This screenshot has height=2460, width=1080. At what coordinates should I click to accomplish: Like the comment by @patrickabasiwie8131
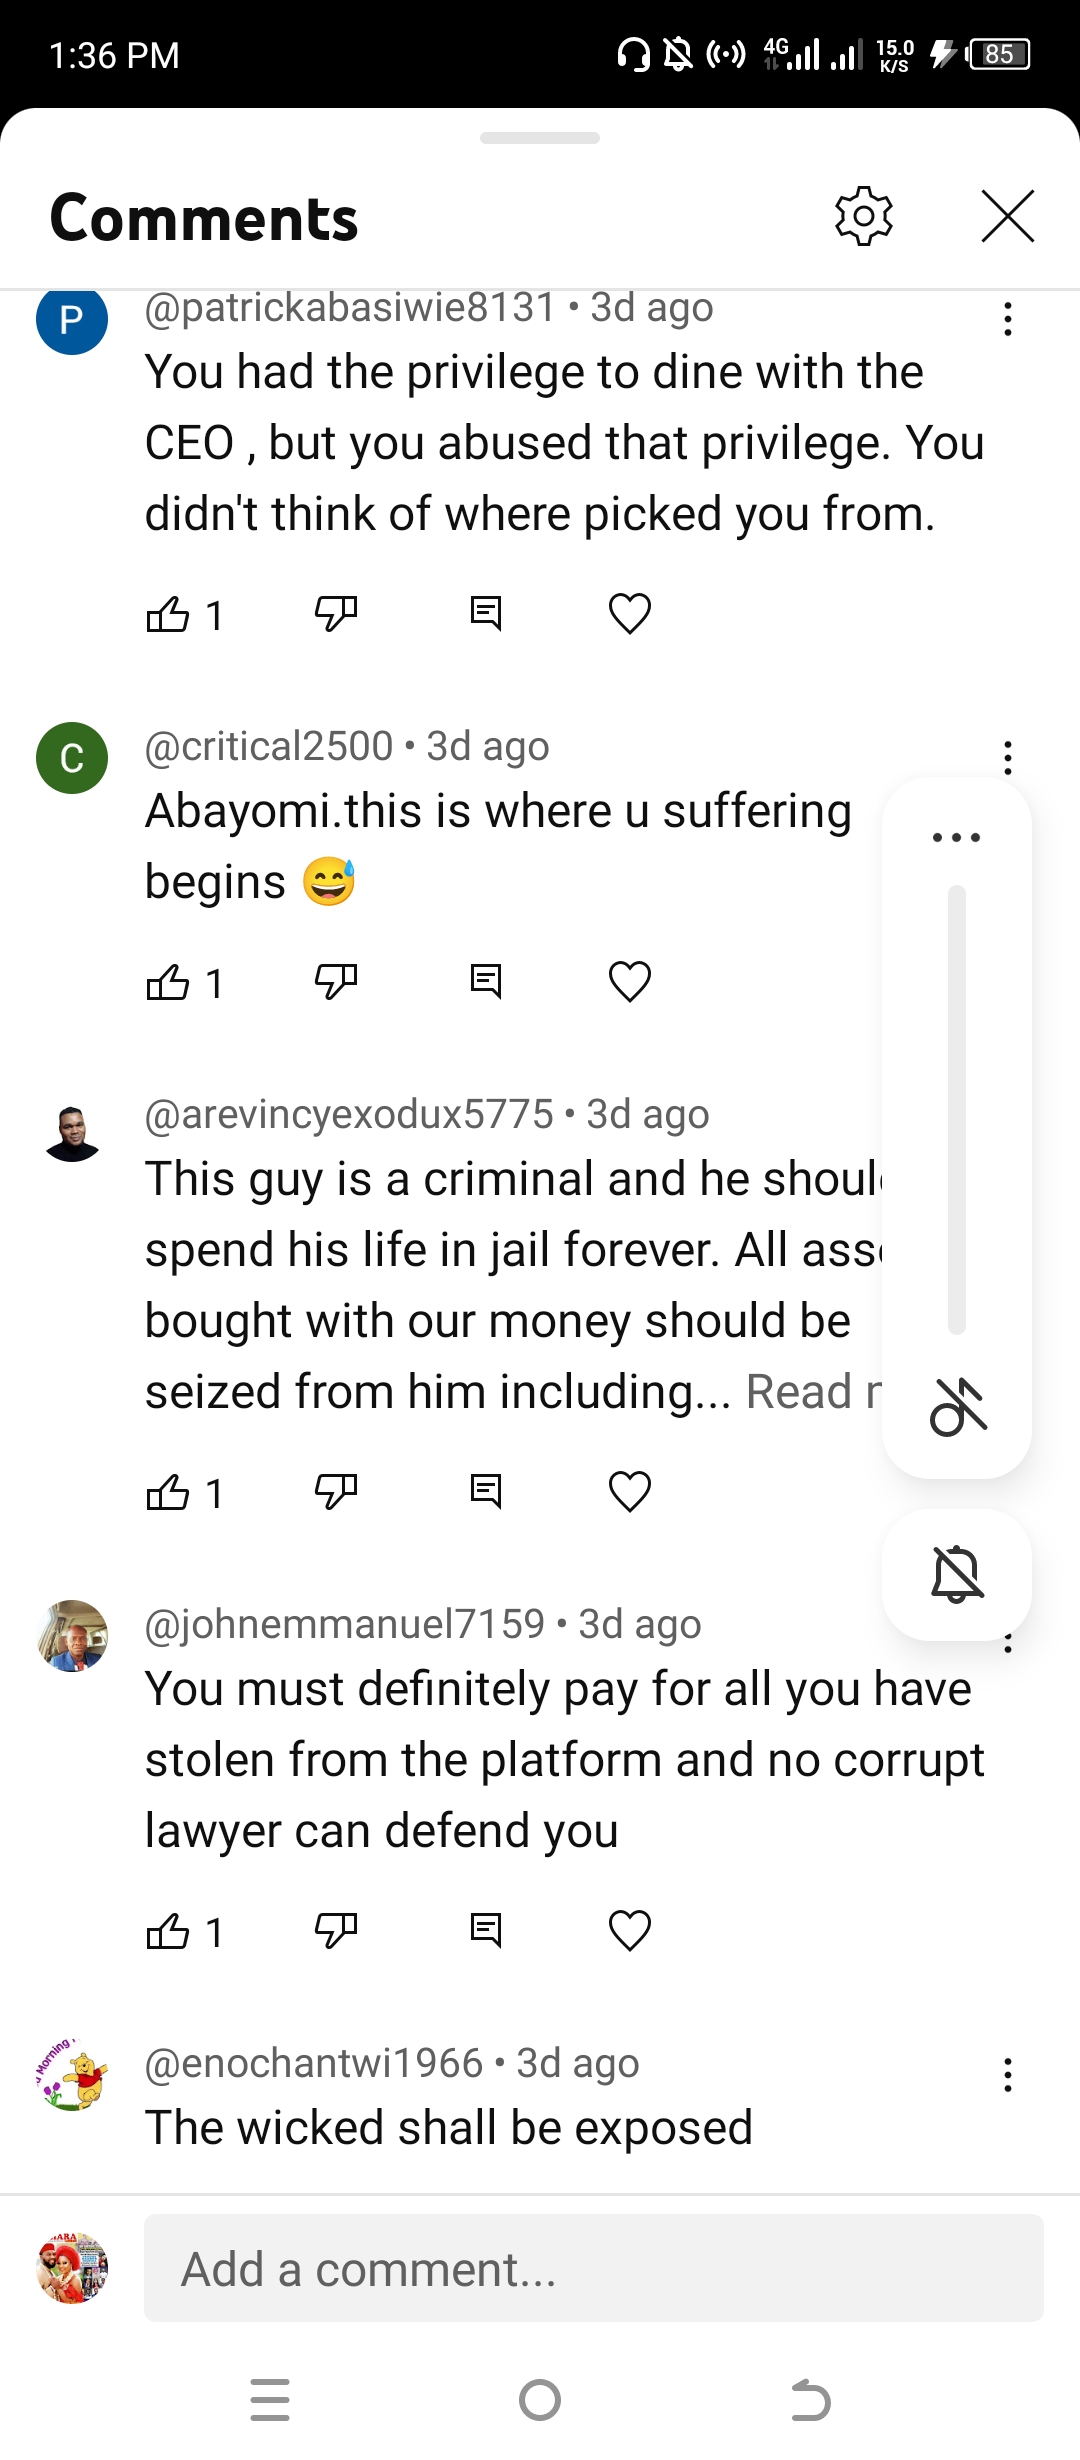pos(168,614)
